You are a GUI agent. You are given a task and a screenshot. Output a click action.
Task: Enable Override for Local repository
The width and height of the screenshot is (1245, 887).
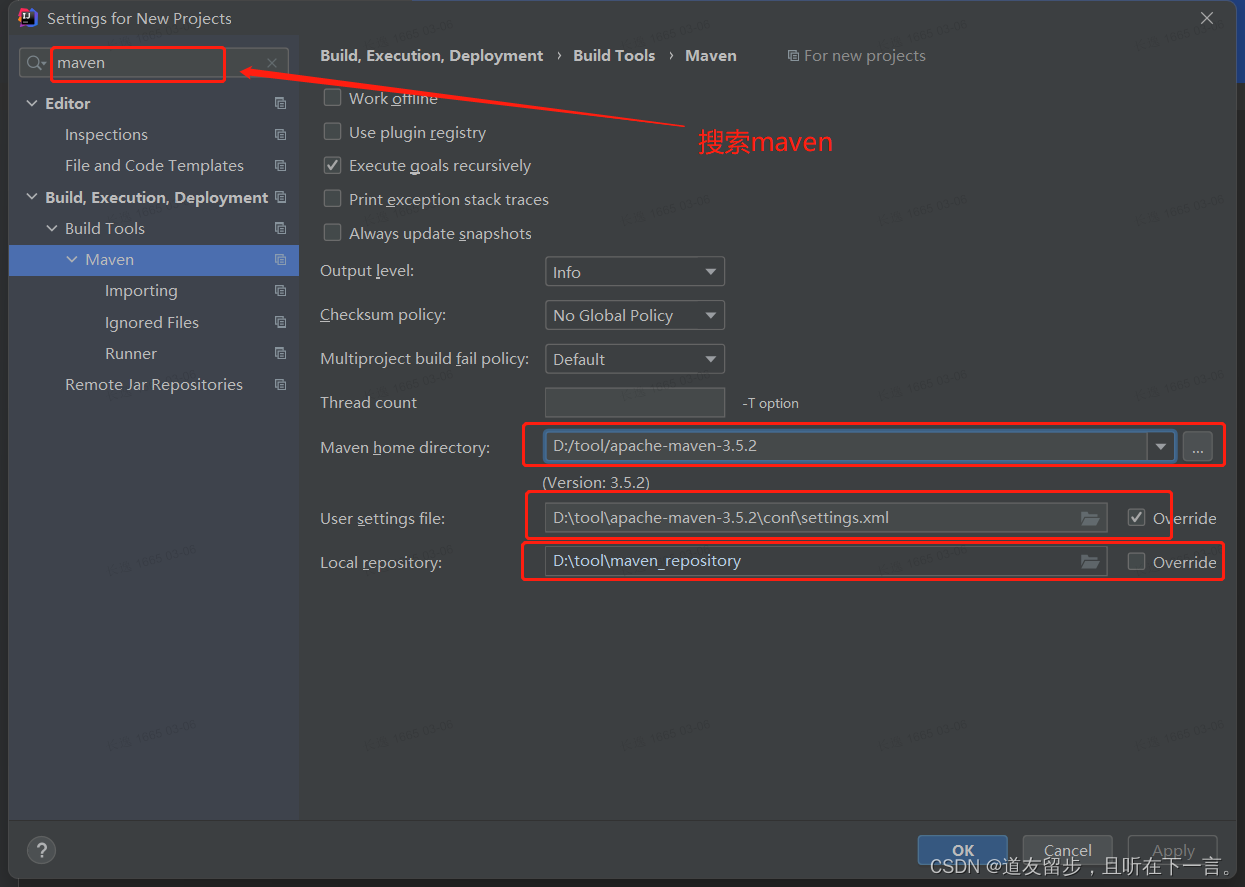pos(1136,561)
